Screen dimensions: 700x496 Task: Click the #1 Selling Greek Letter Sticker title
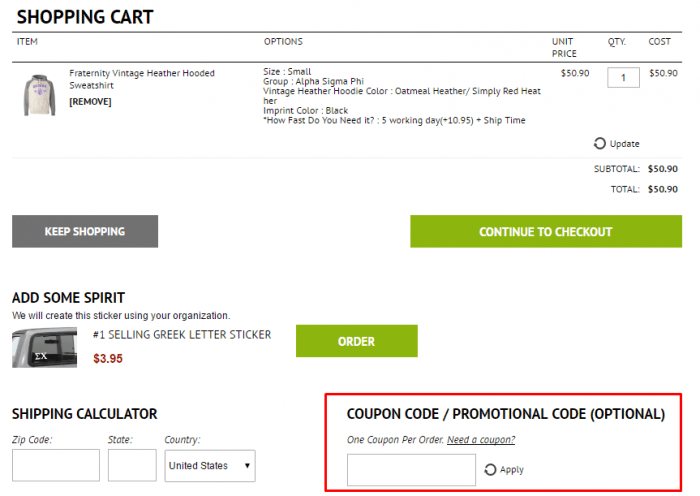[x=181, y=335]
